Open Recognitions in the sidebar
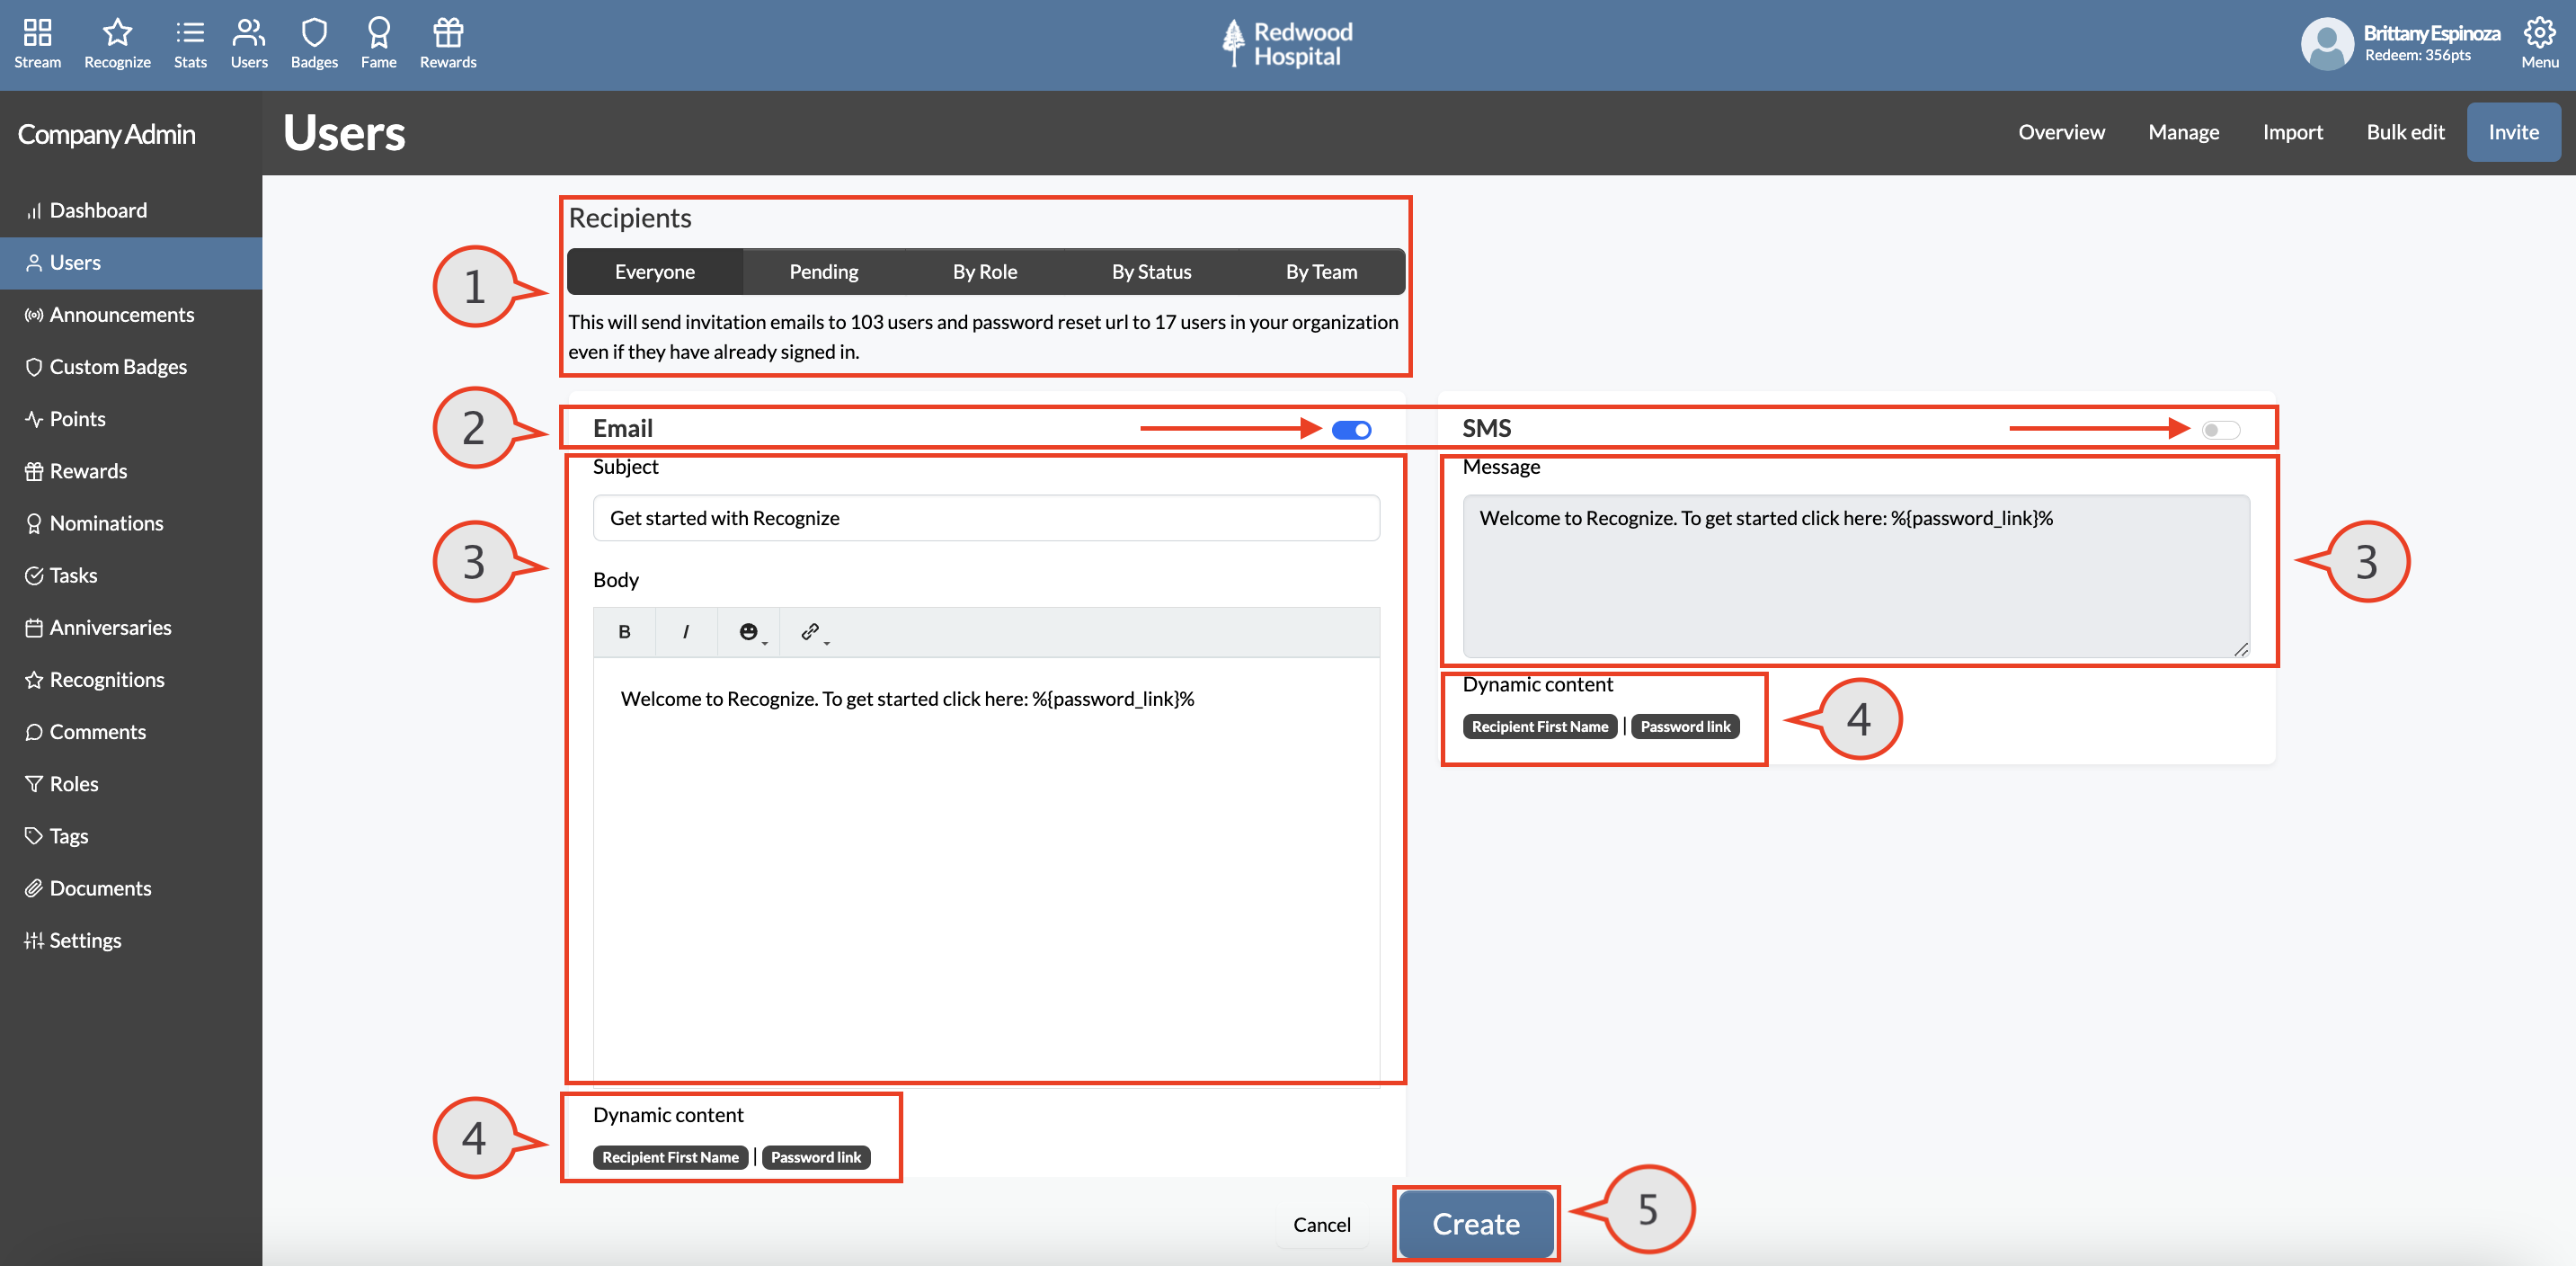Screen dimensions: 2576x1266 [x=131, y=680]
